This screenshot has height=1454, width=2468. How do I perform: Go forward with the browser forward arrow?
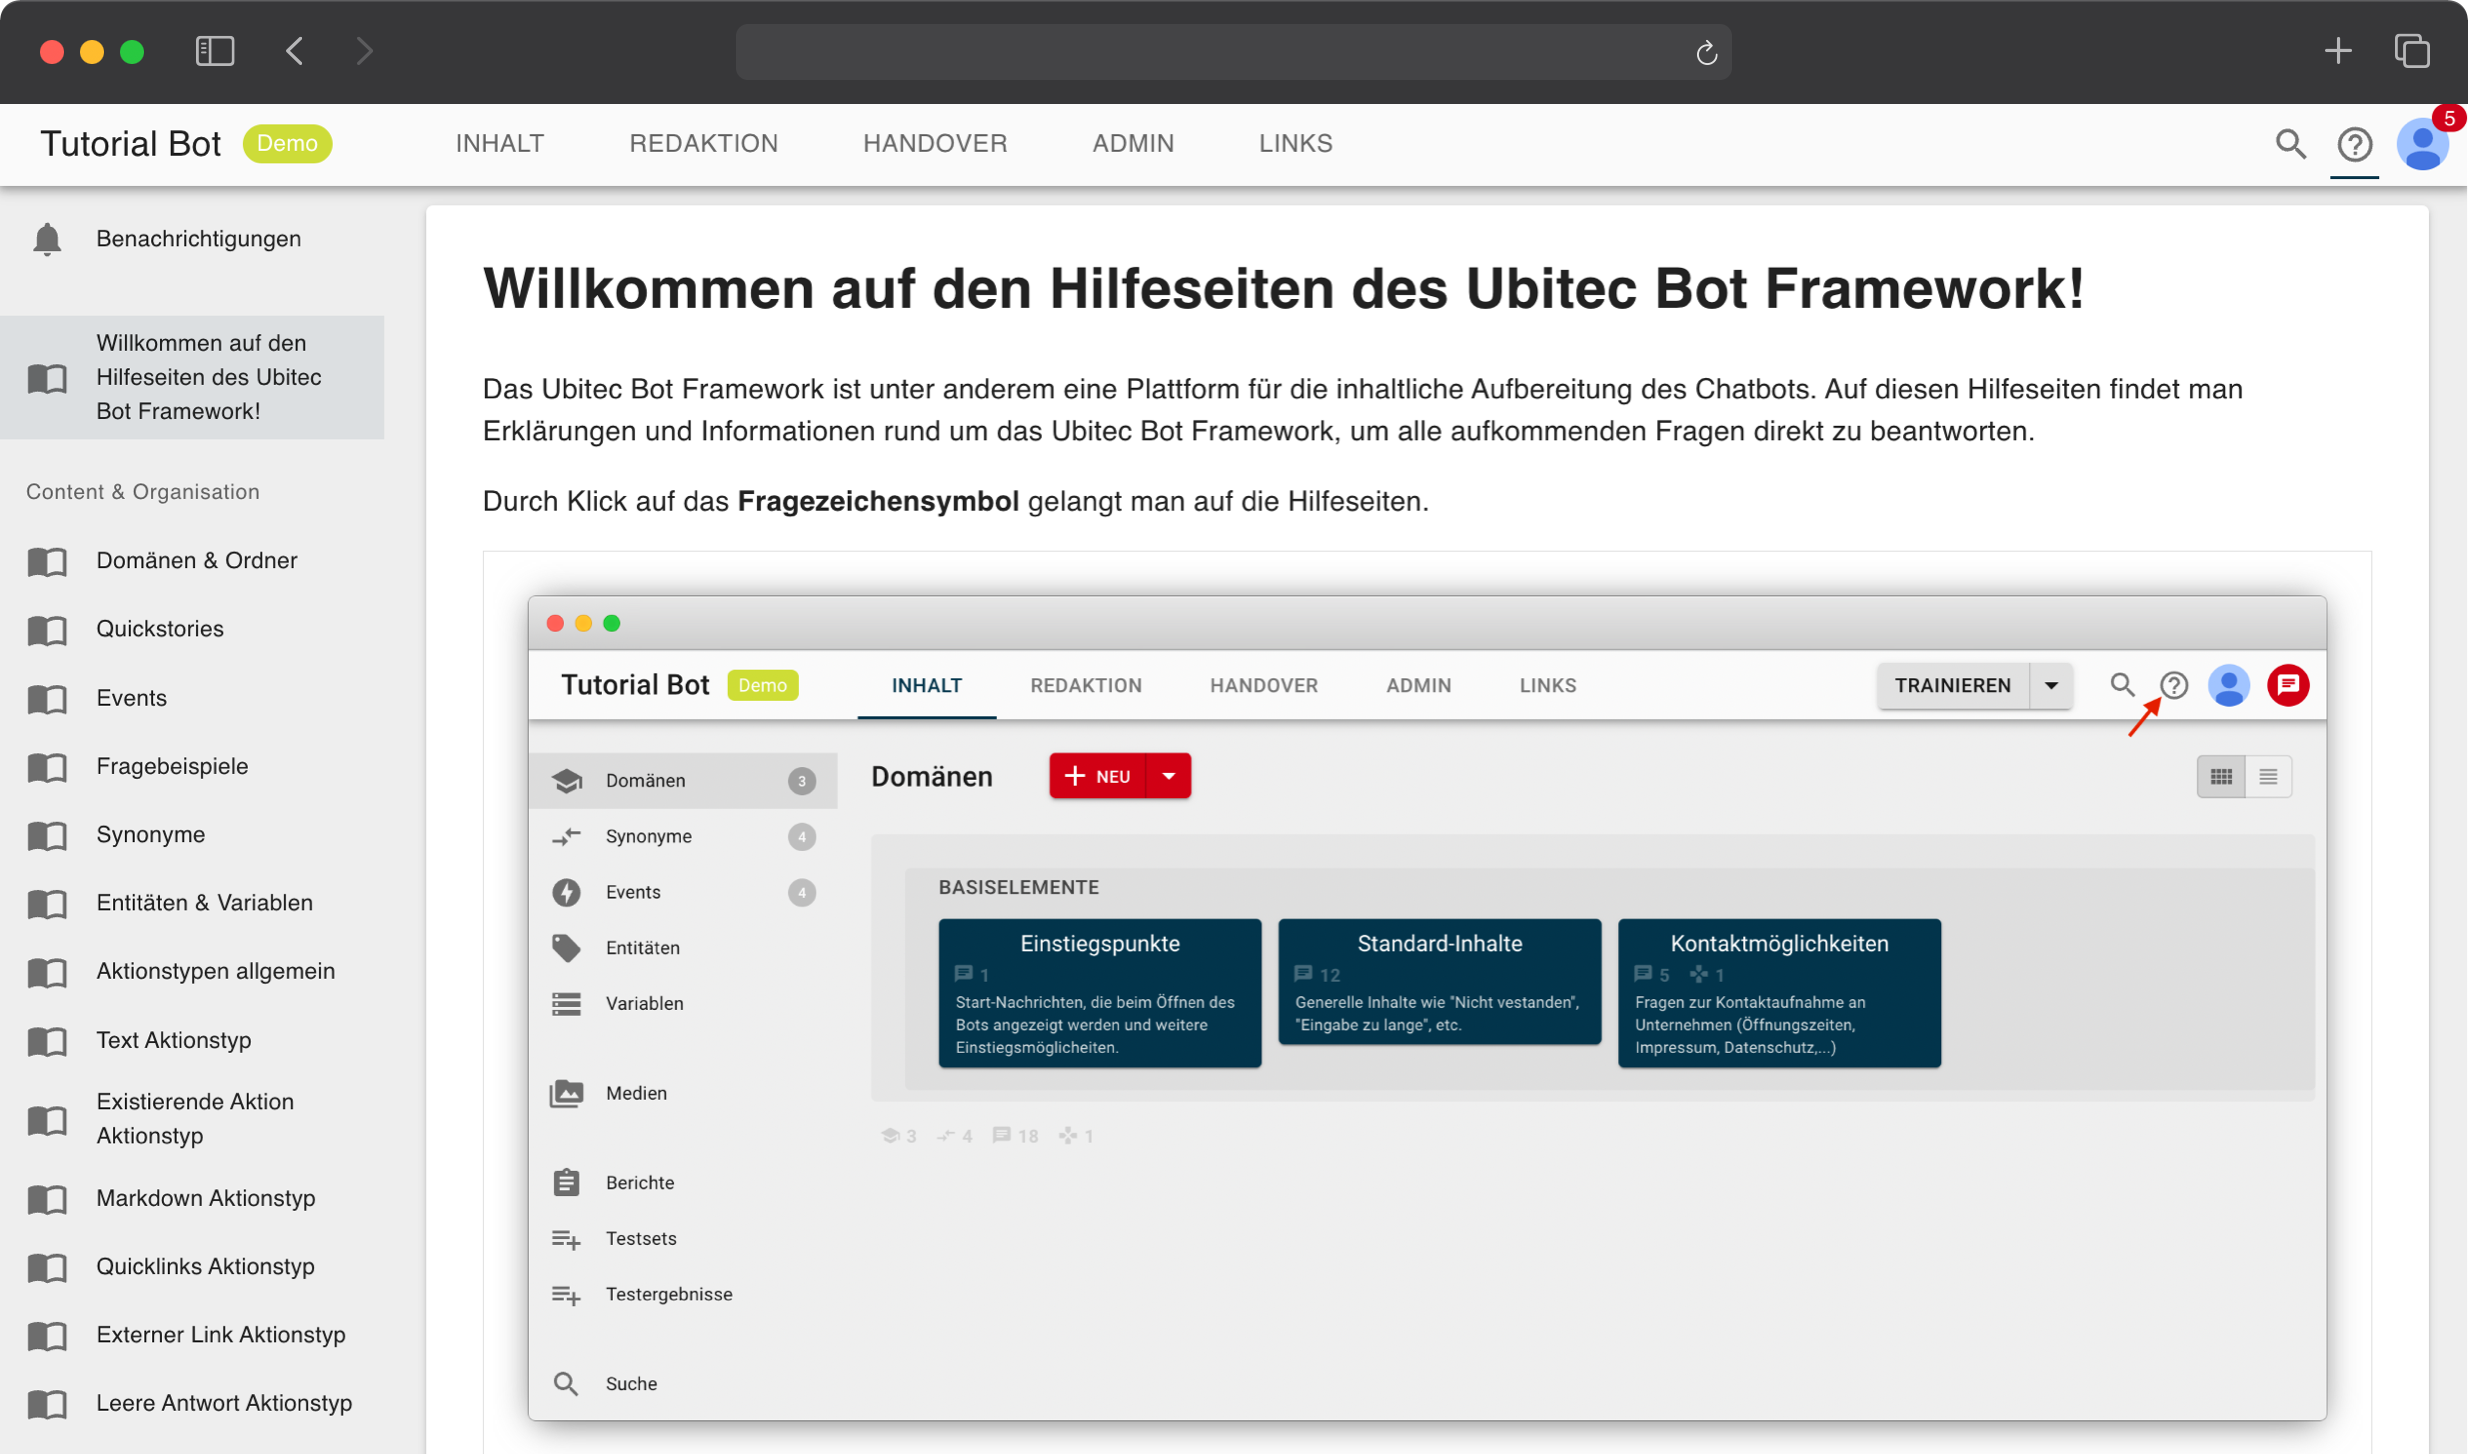[364, 51]
